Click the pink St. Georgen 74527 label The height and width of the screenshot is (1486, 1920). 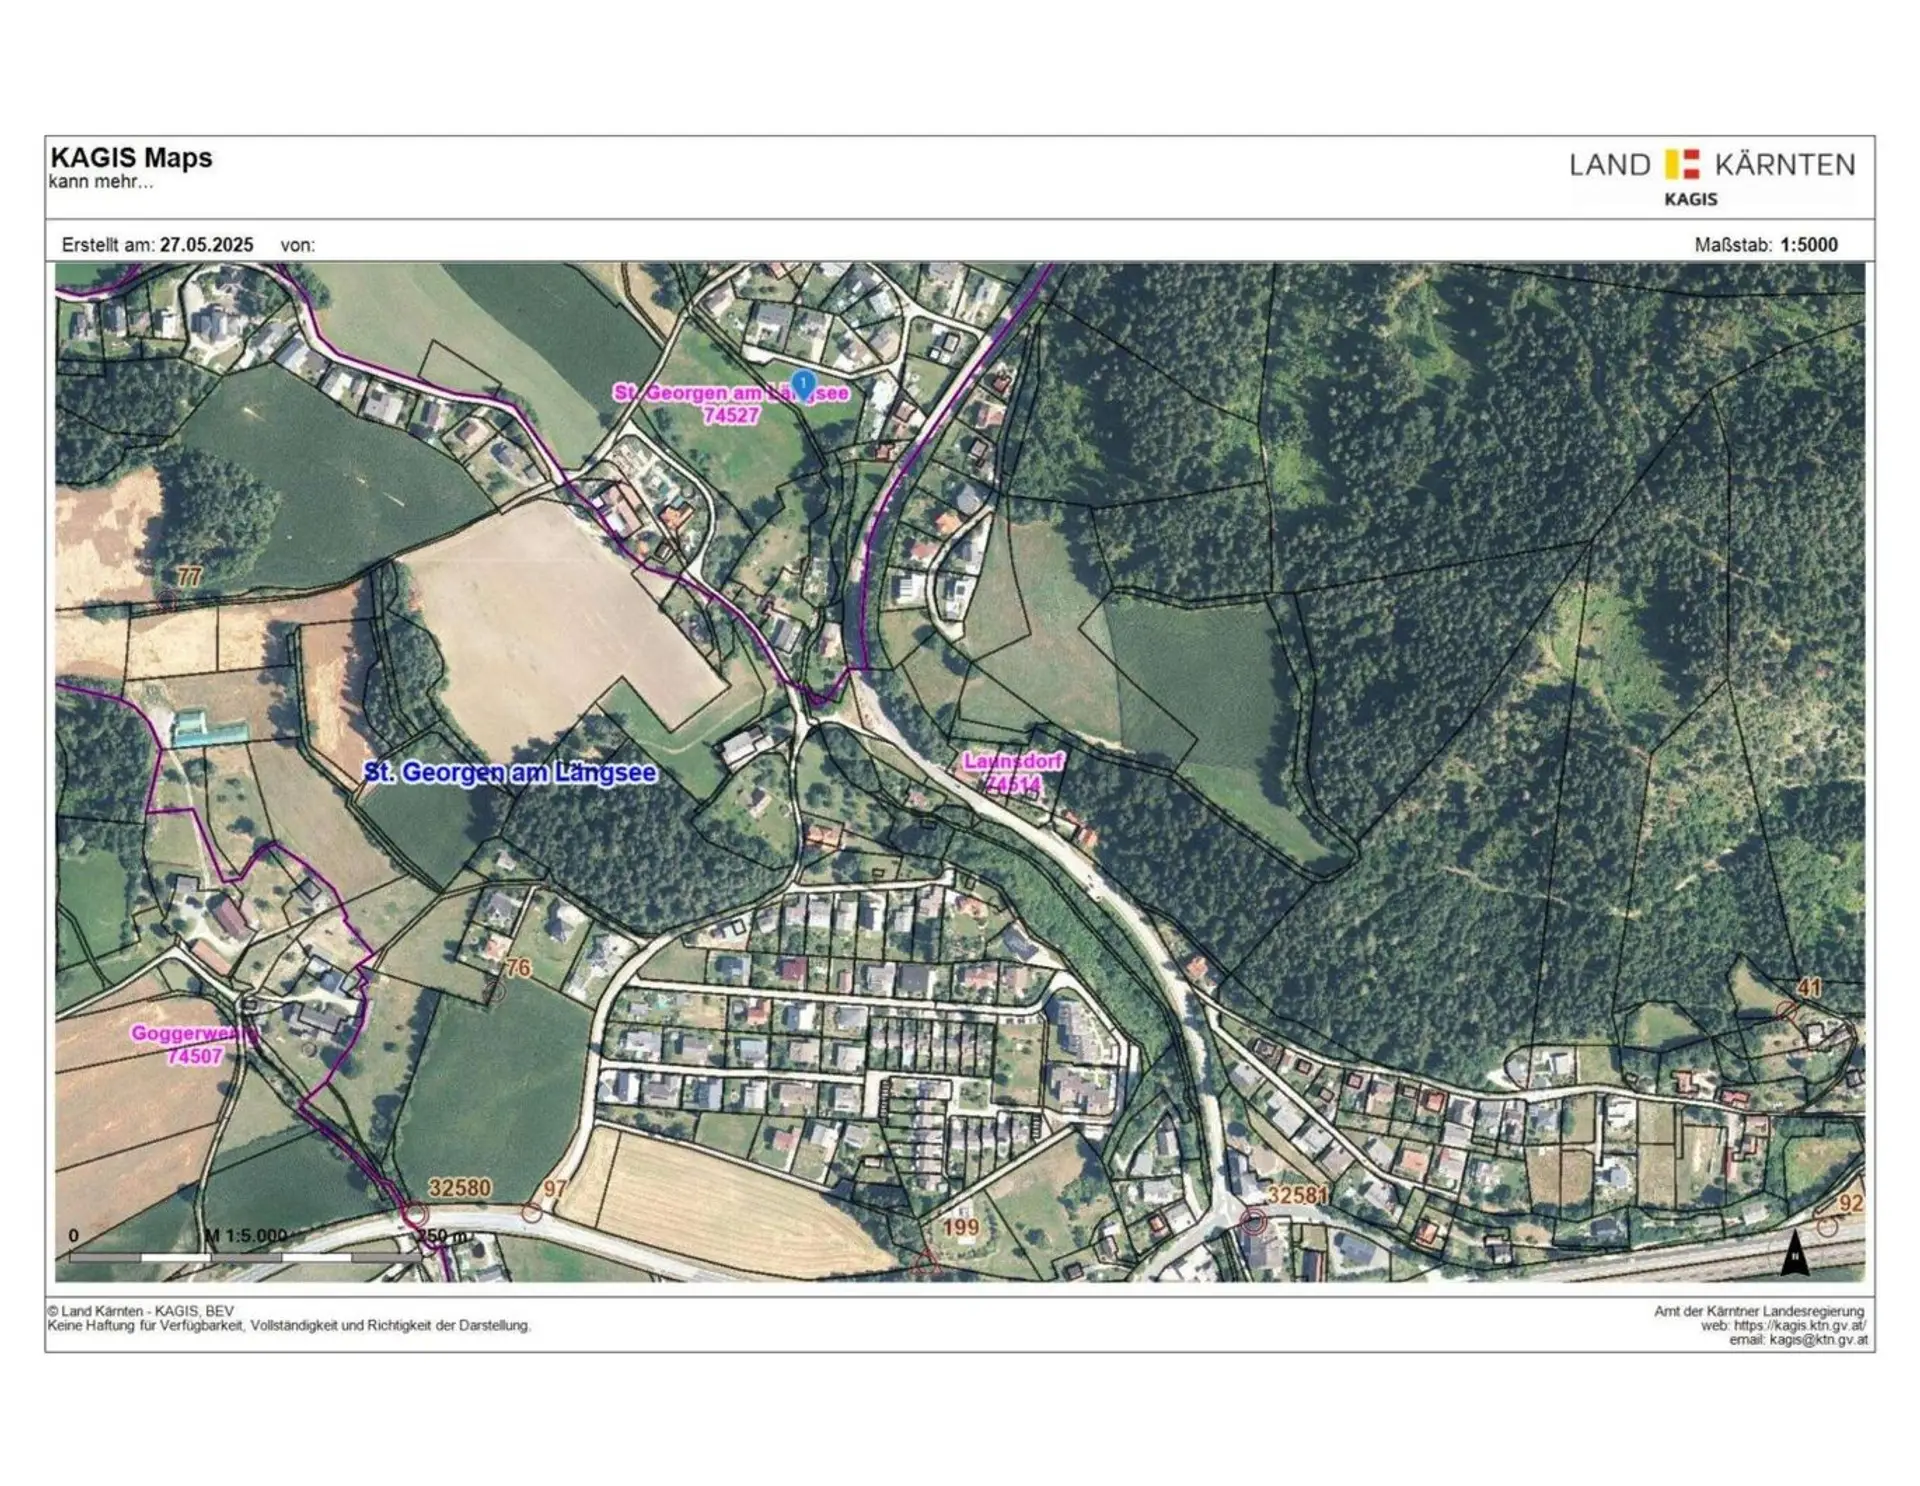[x=731, y=403]
